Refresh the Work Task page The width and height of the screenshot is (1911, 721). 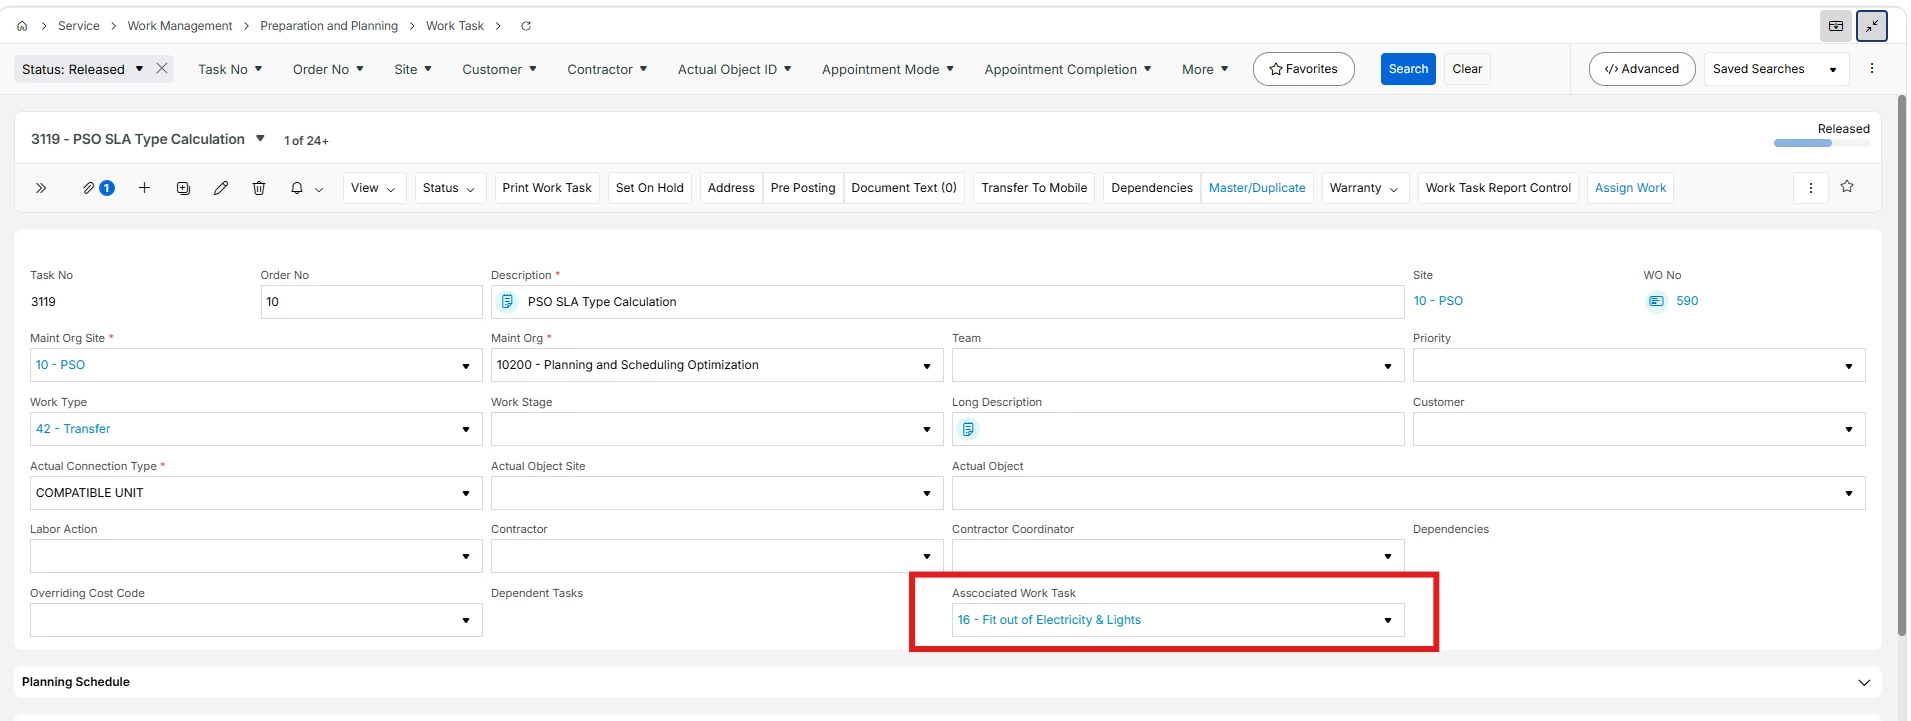pos(526,26)
